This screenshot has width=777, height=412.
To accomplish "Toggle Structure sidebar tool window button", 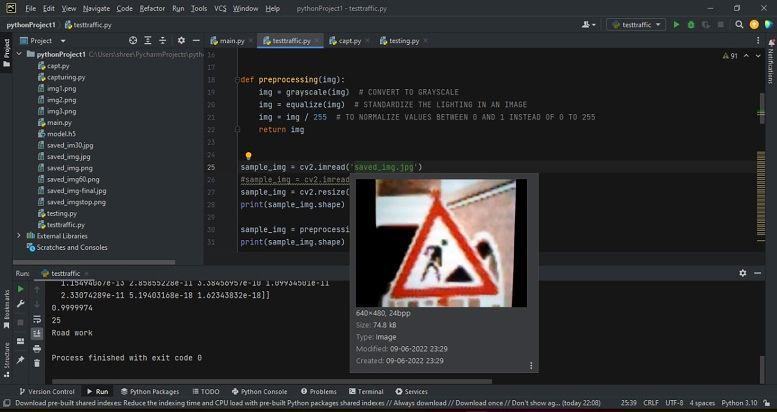I will click(x=6, y=358).
